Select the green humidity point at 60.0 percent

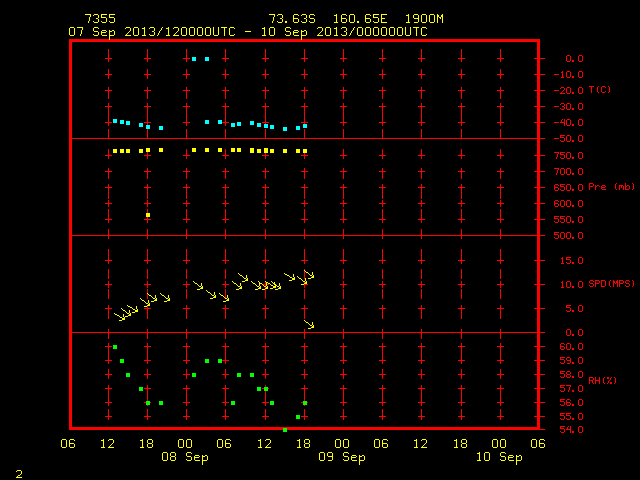pyautogui.click(x=115, y=347)
